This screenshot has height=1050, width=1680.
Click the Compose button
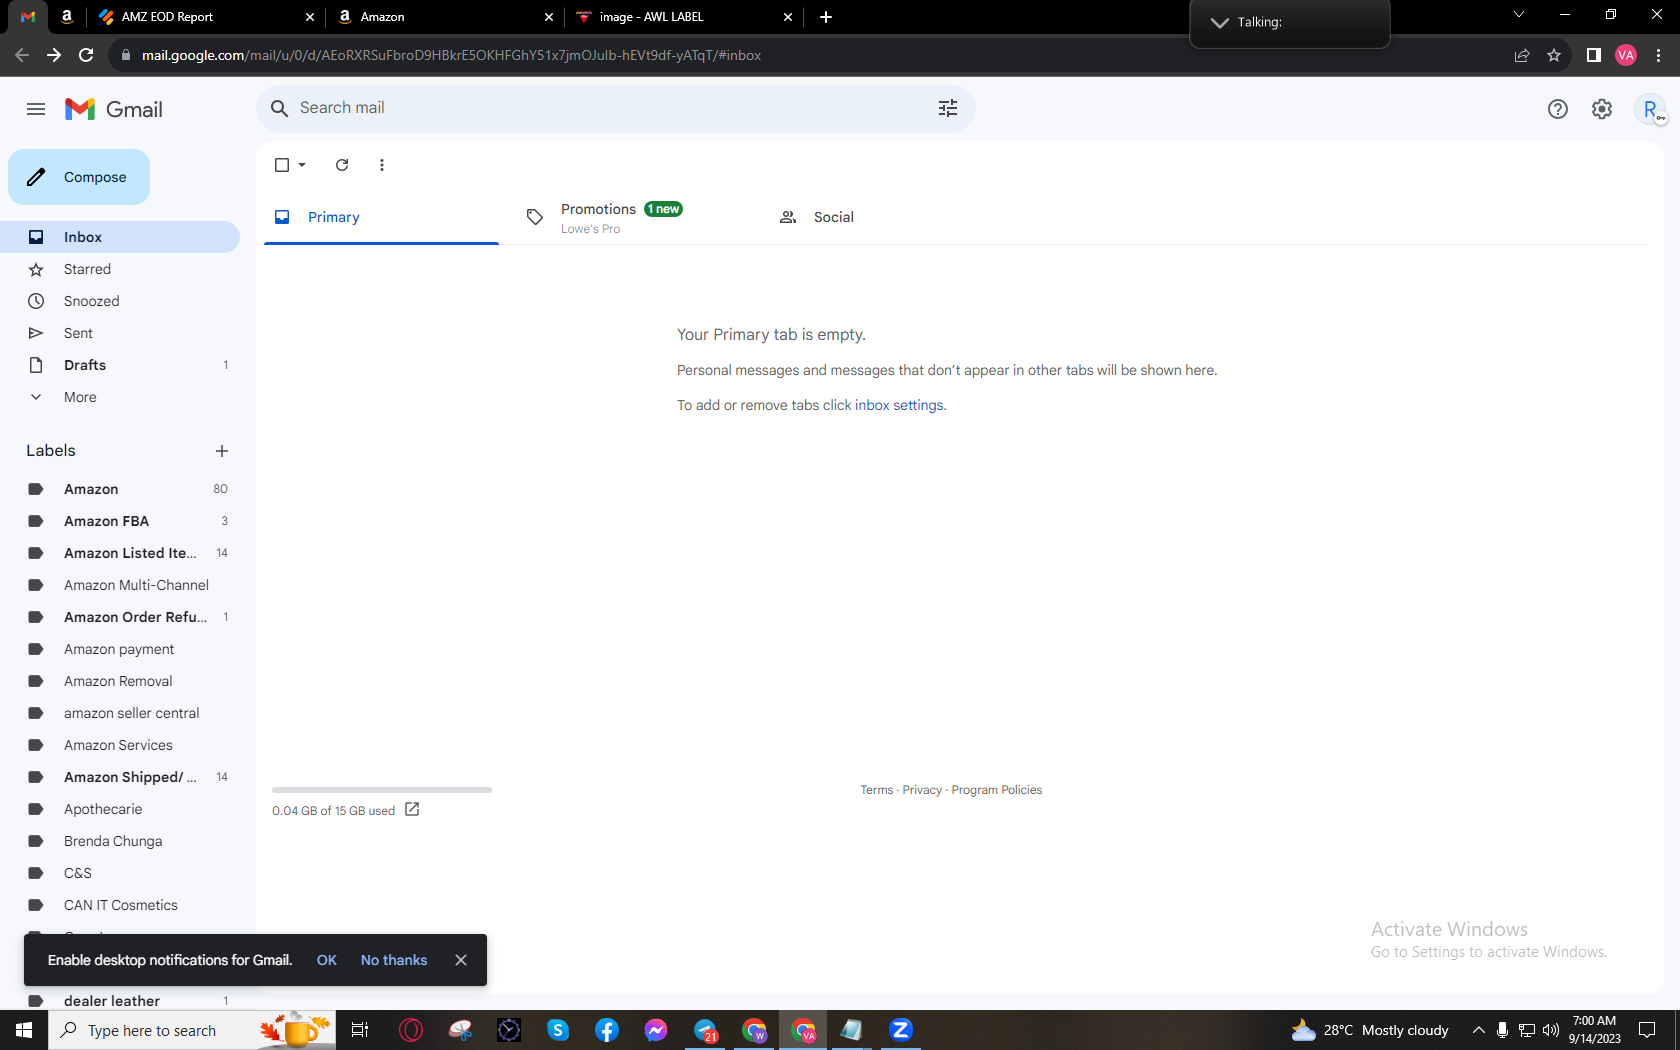click(79, 177)
